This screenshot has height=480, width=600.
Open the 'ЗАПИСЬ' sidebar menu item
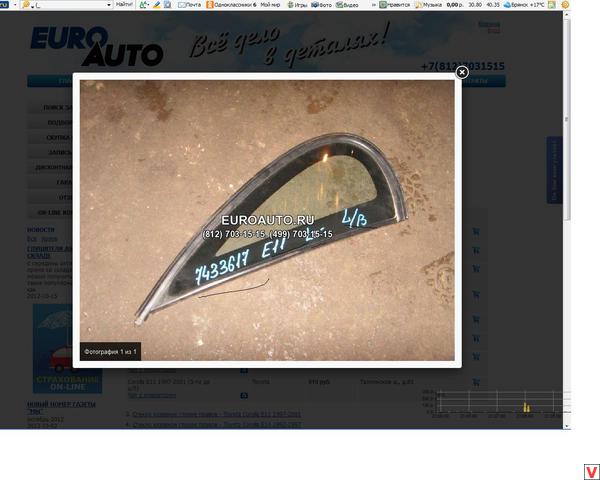click(x=50, y=152)
